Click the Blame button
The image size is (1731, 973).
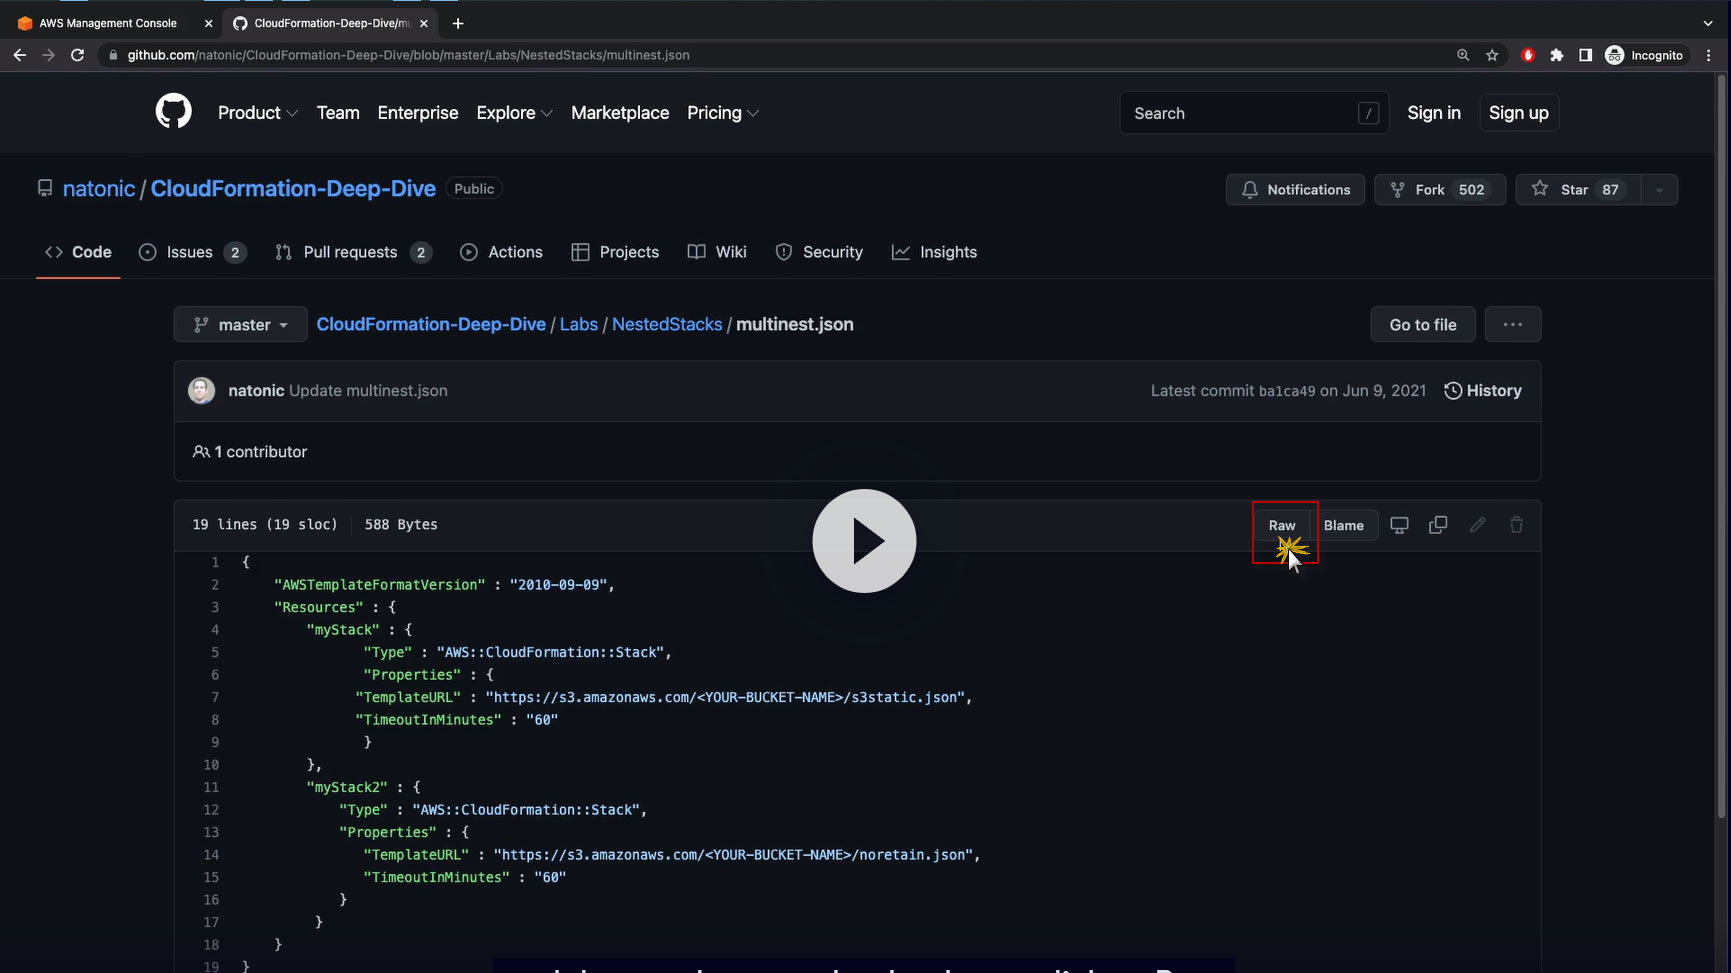coord(1344,525)
